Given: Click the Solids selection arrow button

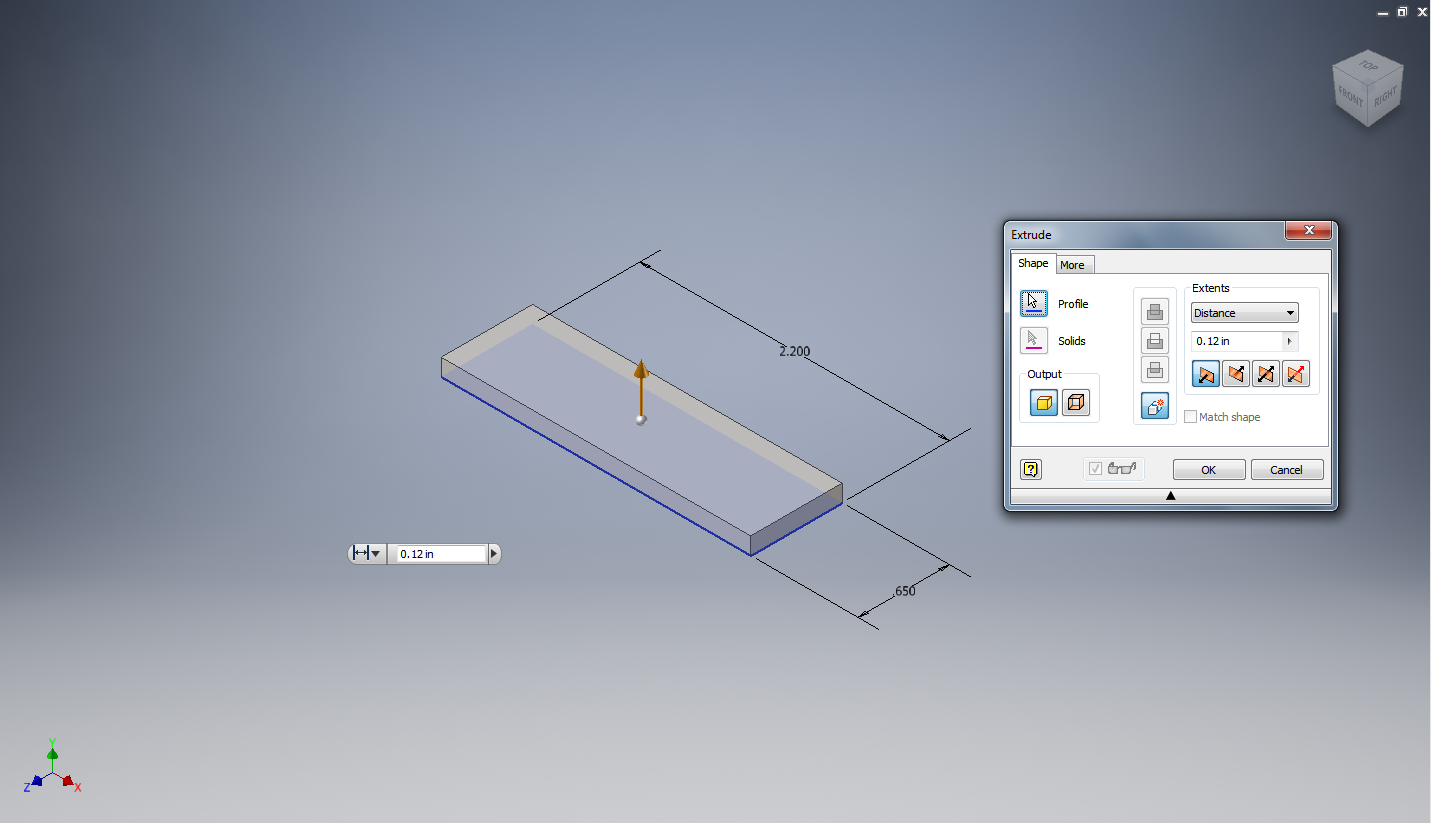Looking at the screenshot, I should tap(1034, 340).
